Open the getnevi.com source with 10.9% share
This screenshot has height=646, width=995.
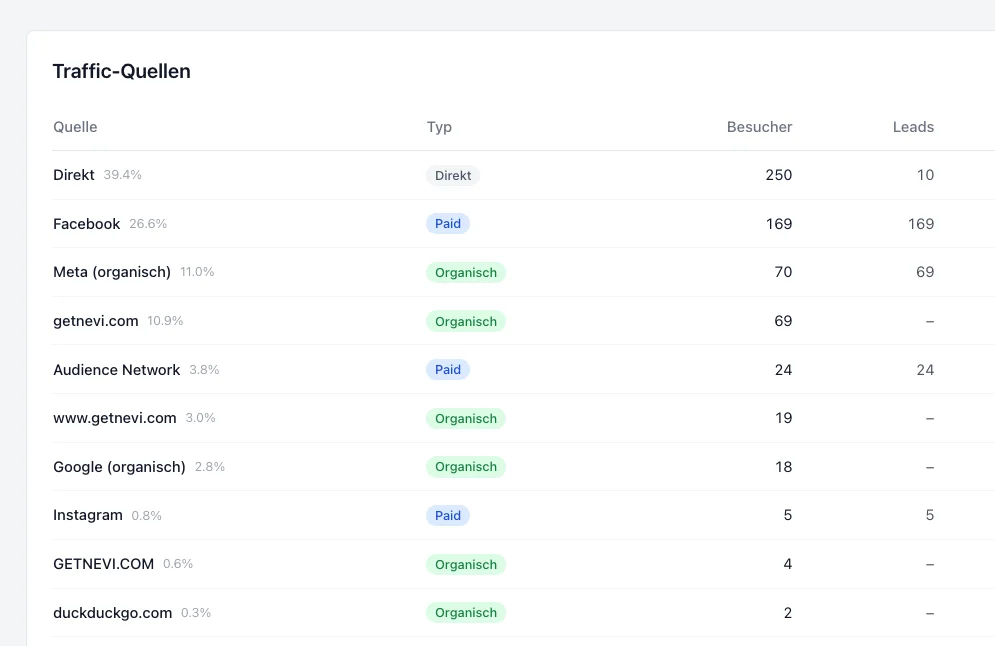pyautogui.click(x=97, y=321)
